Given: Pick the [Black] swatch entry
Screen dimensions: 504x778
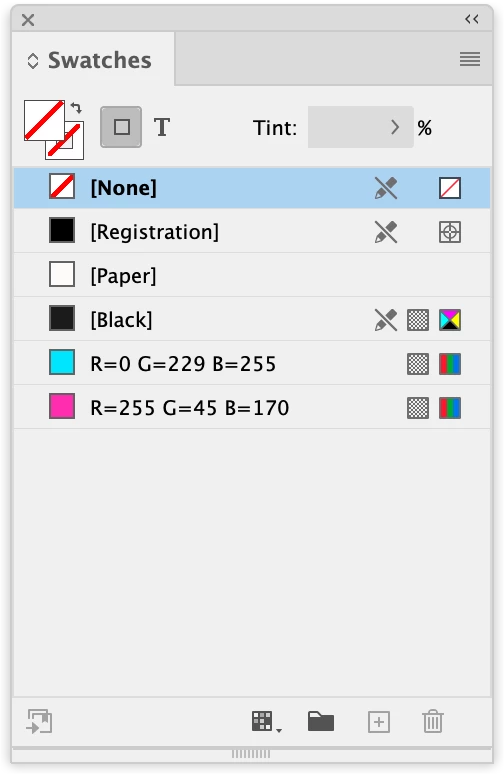Looking at the screenshot, I should (252, 320).
